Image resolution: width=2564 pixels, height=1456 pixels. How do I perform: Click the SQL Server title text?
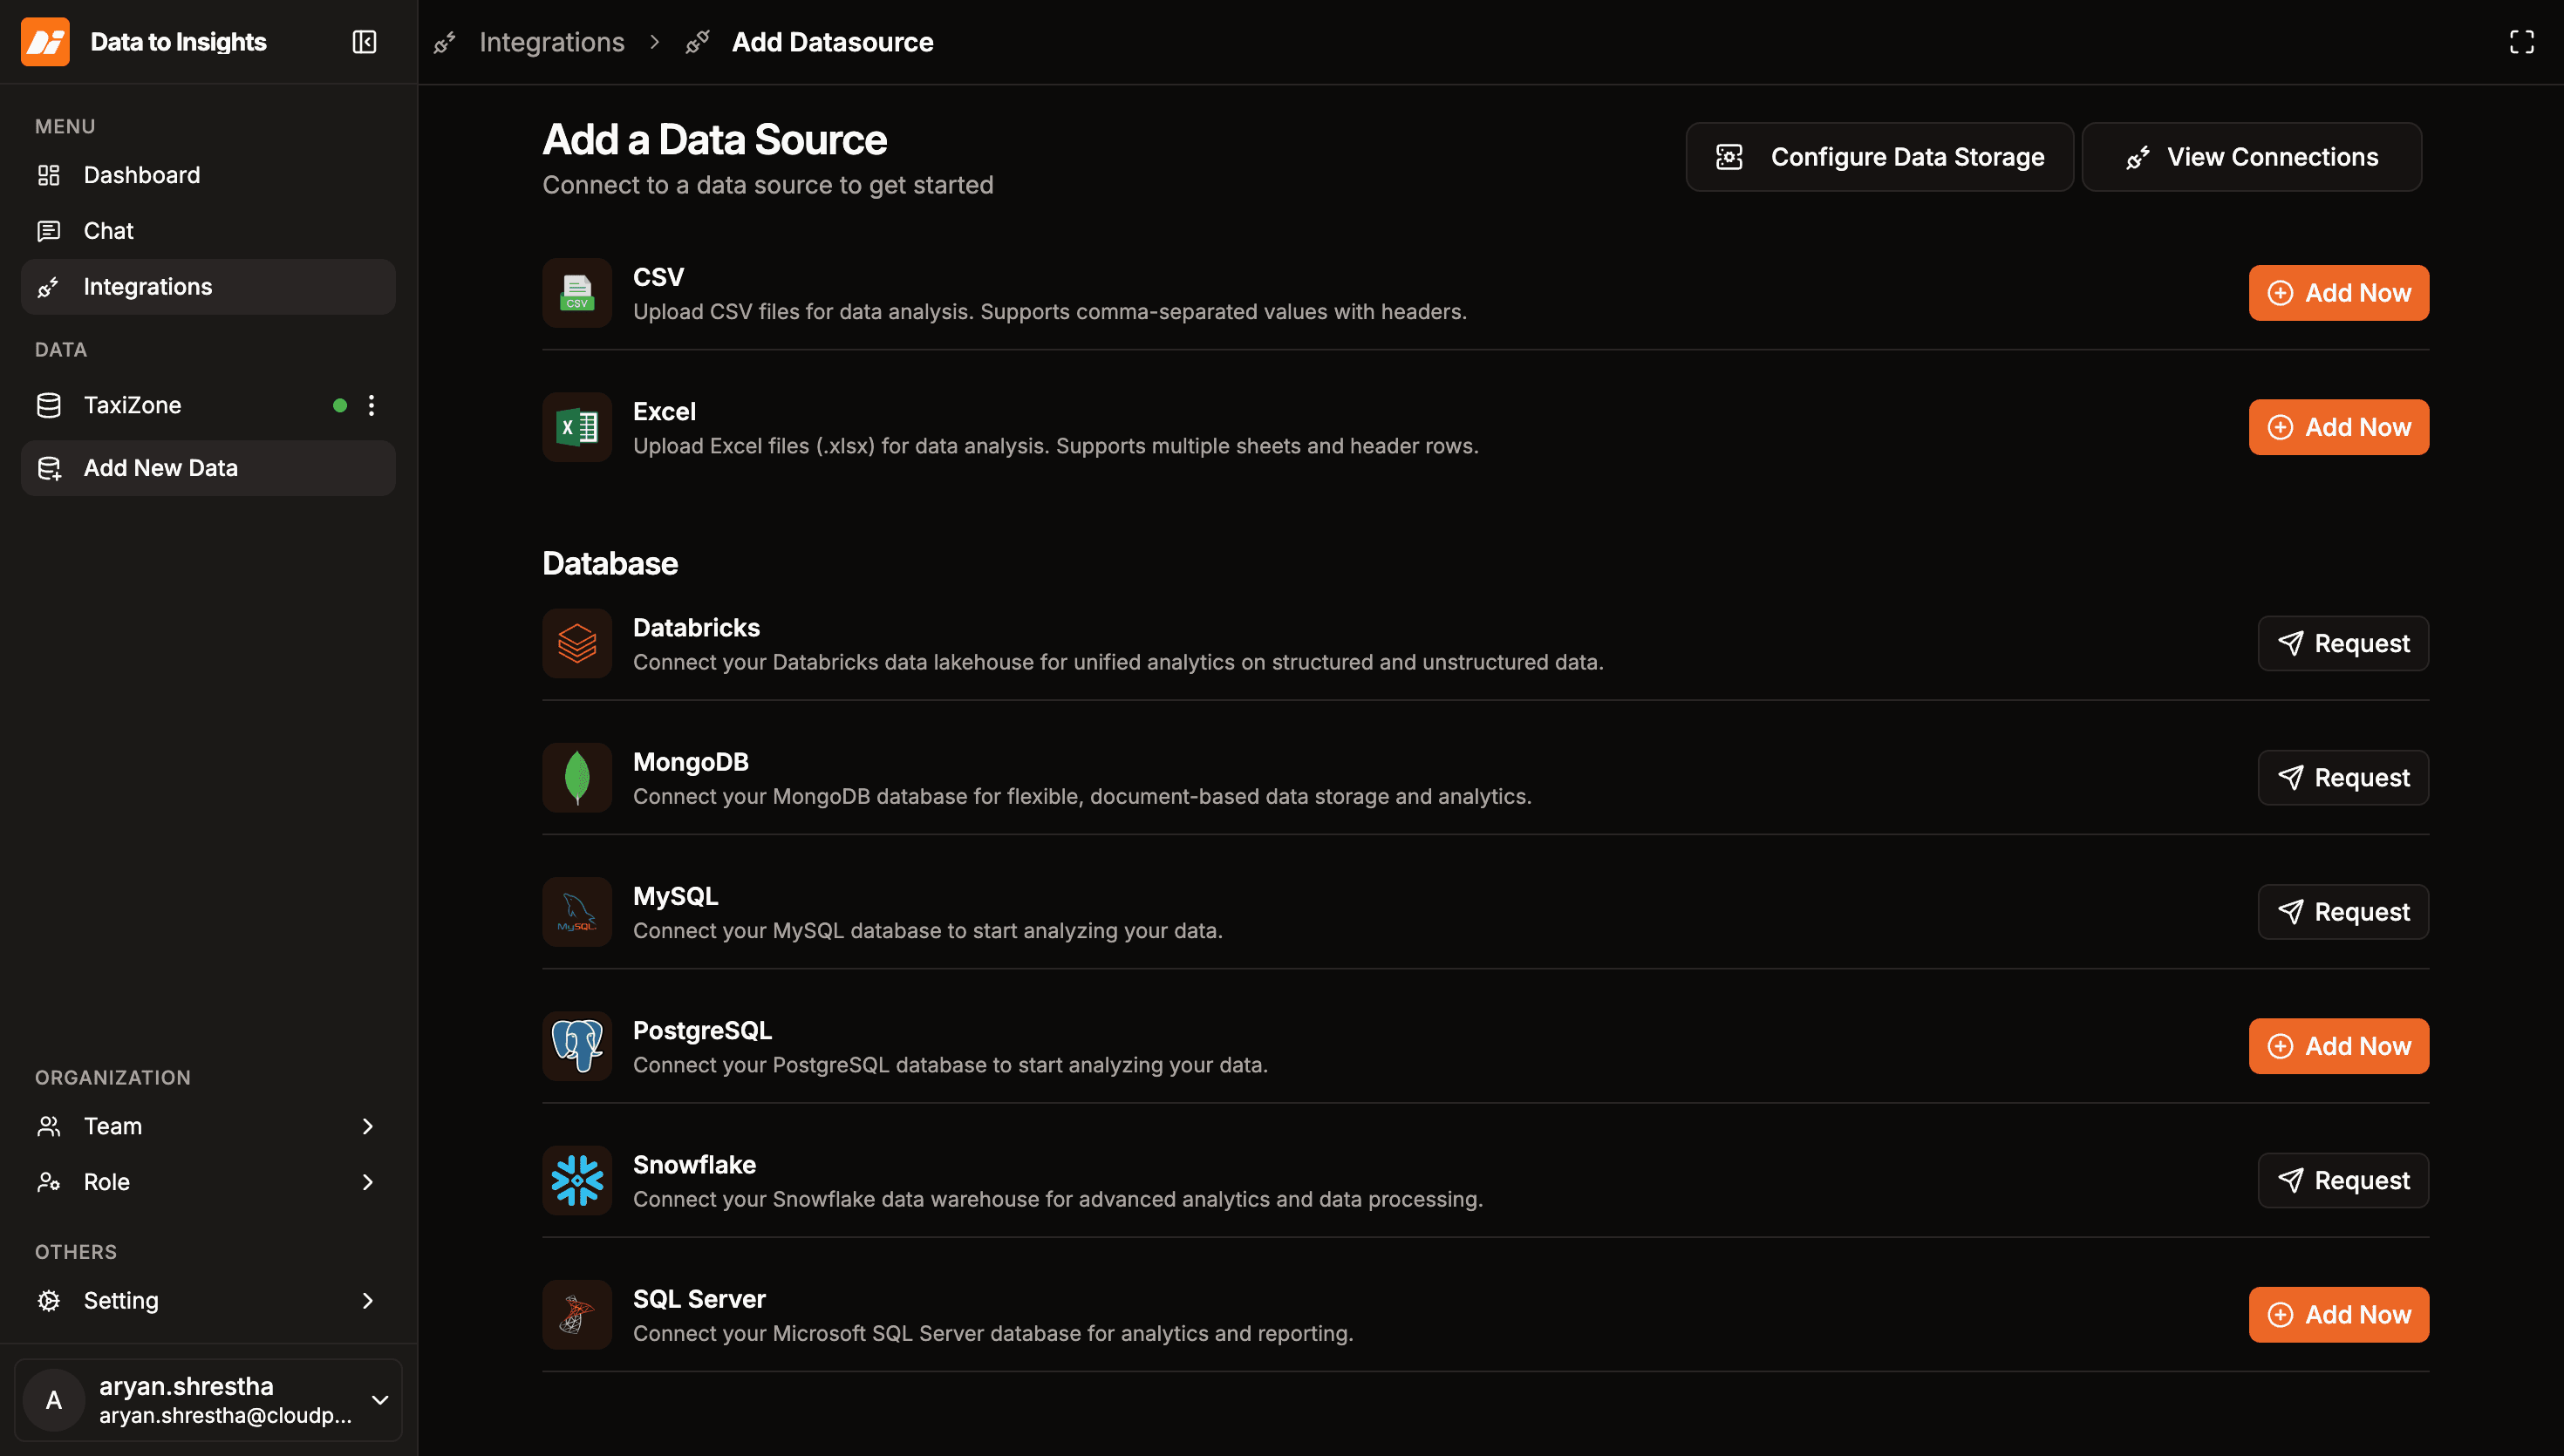699,1298
